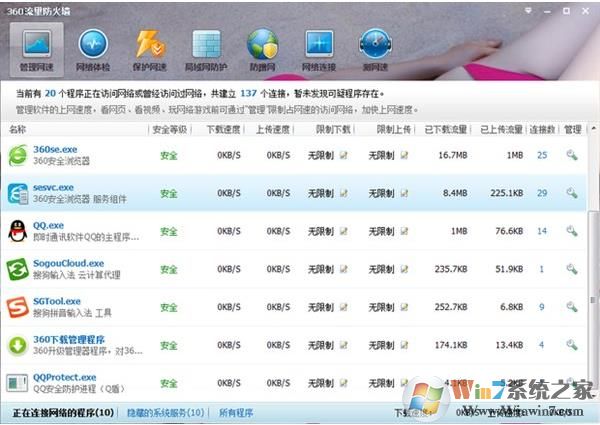Click the QQ.exe penguin icon
The image size is (600, 425).
(x=18, y=231)
